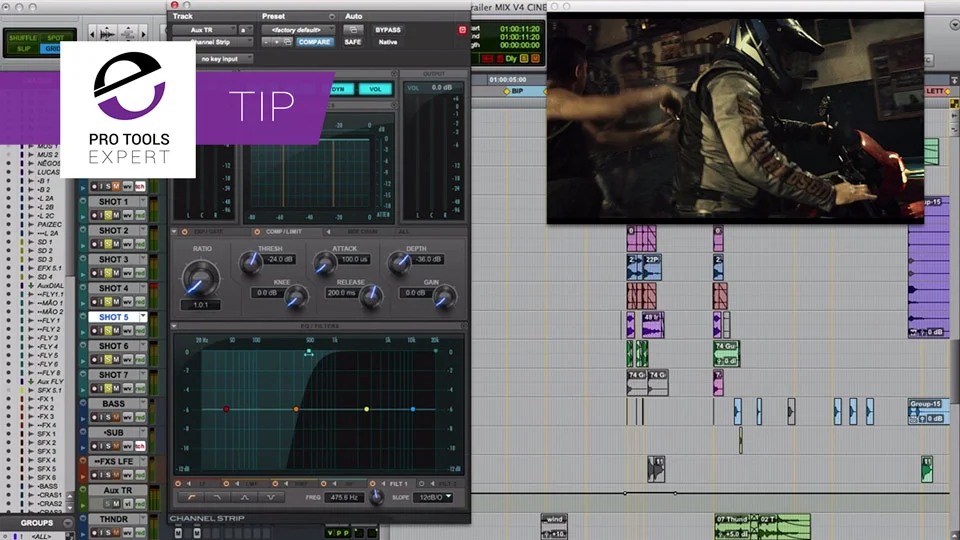The height and width of the screenshot is (540, 960).
Task: Select the 48 fr clip in the timeline
Action: (653, 324)
